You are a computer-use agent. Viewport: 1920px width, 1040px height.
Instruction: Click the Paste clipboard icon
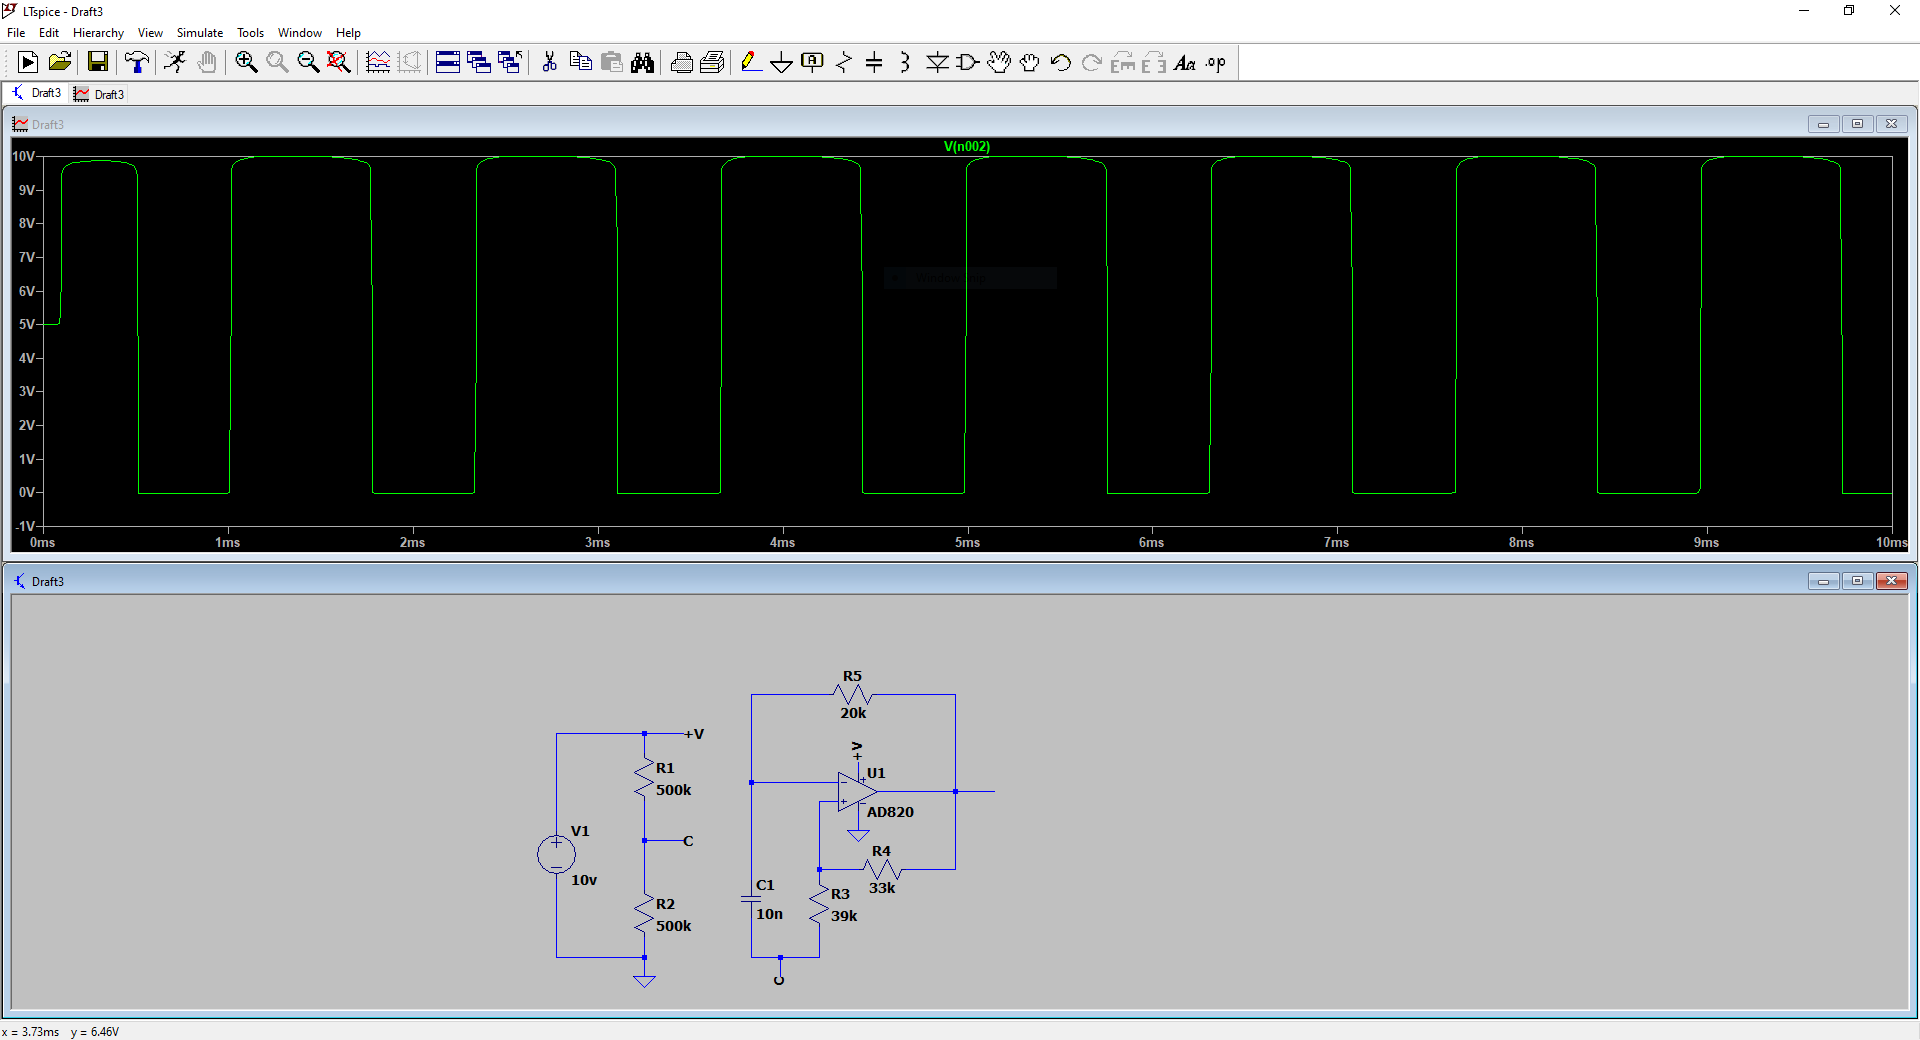(x=611, y=63)
